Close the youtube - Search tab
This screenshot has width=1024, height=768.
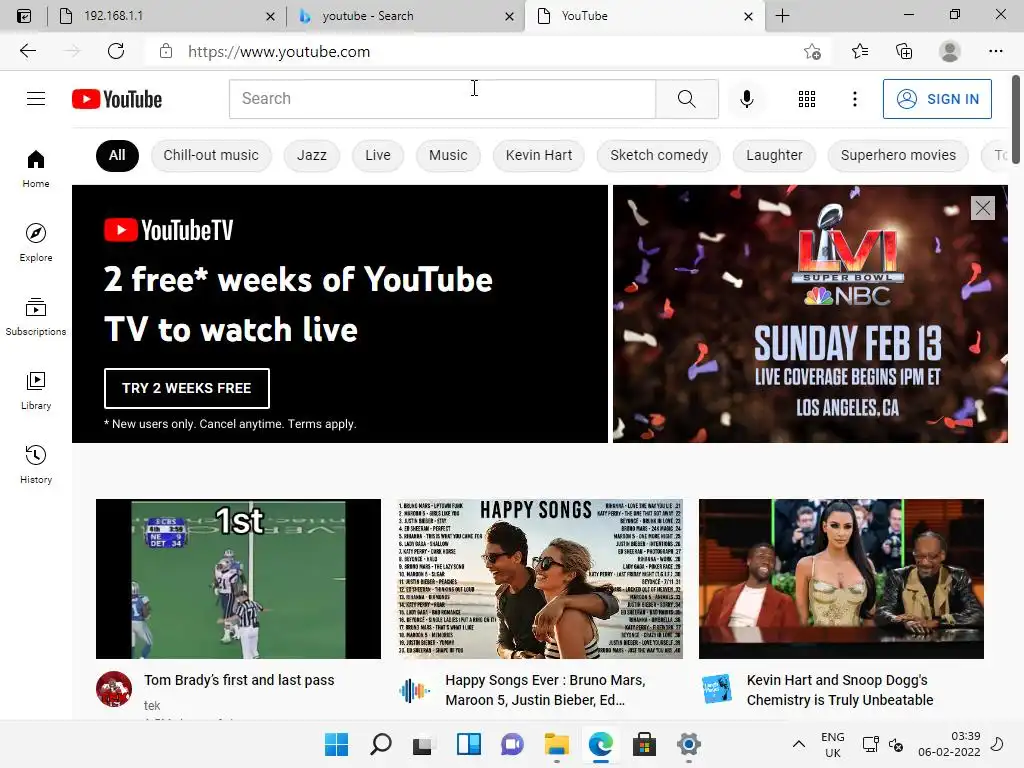pyautogui.click(x=509, y=16)
